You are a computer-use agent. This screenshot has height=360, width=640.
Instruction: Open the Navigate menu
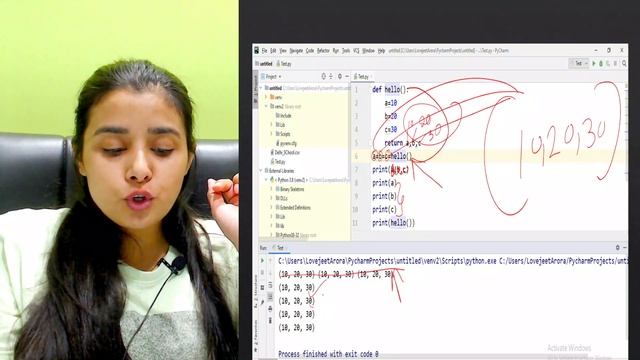click(x=296, y=51)
